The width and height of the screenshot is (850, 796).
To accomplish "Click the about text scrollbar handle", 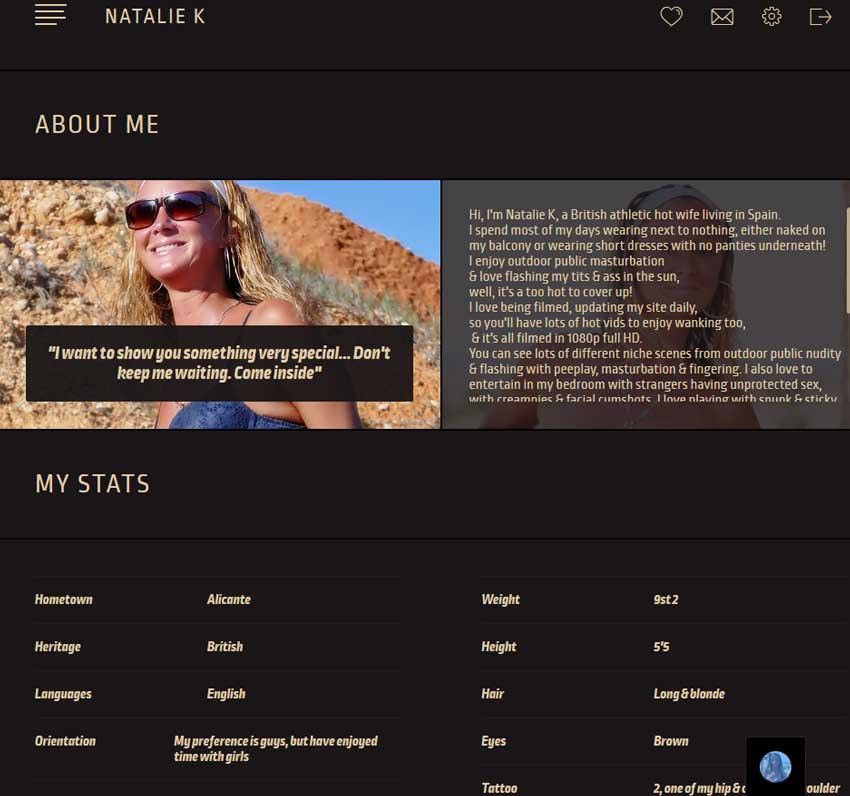I will 847,259.
